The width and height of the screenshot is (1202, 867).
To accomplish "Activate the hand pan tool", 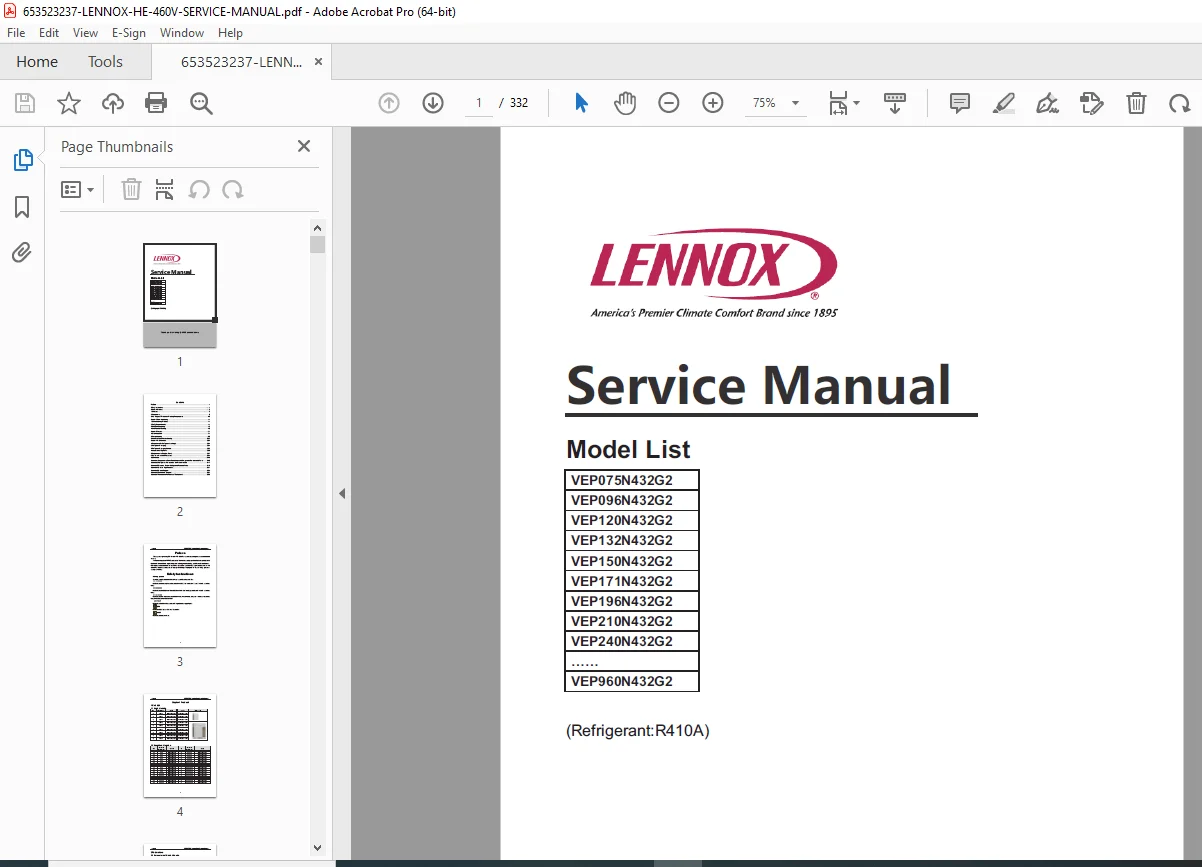I will tap(625, 103).
